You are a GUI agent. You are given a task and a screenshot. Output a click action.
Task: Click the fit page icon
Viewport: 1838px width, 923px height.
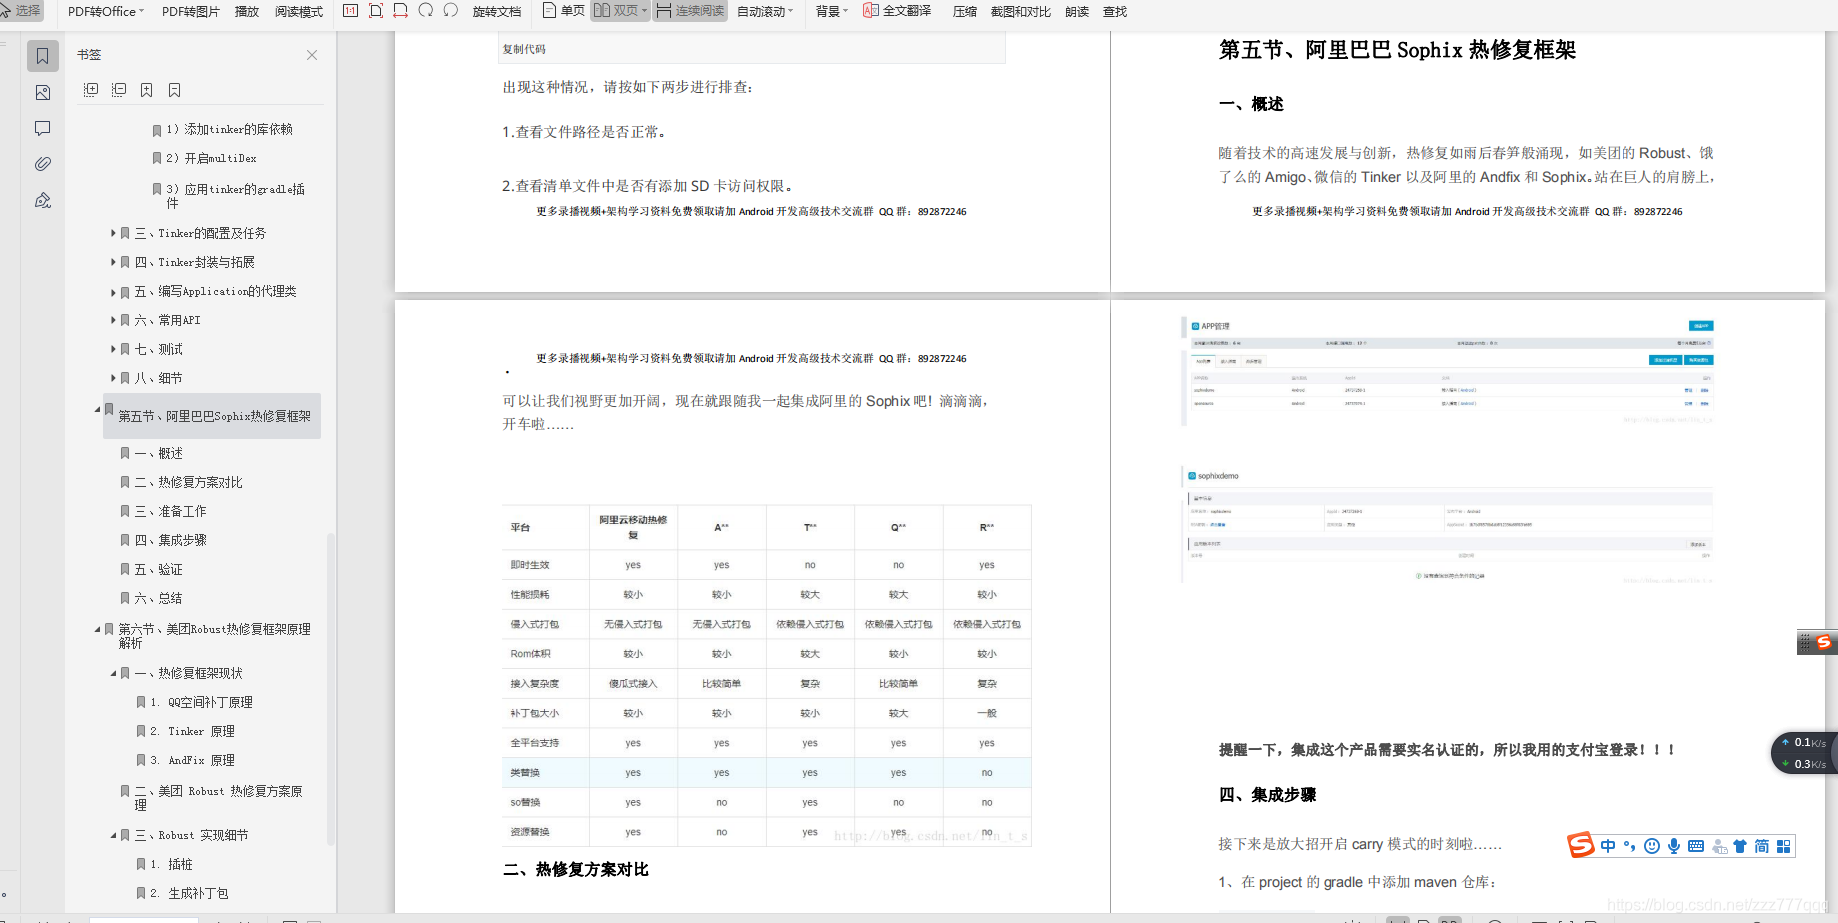pos(376,10)
